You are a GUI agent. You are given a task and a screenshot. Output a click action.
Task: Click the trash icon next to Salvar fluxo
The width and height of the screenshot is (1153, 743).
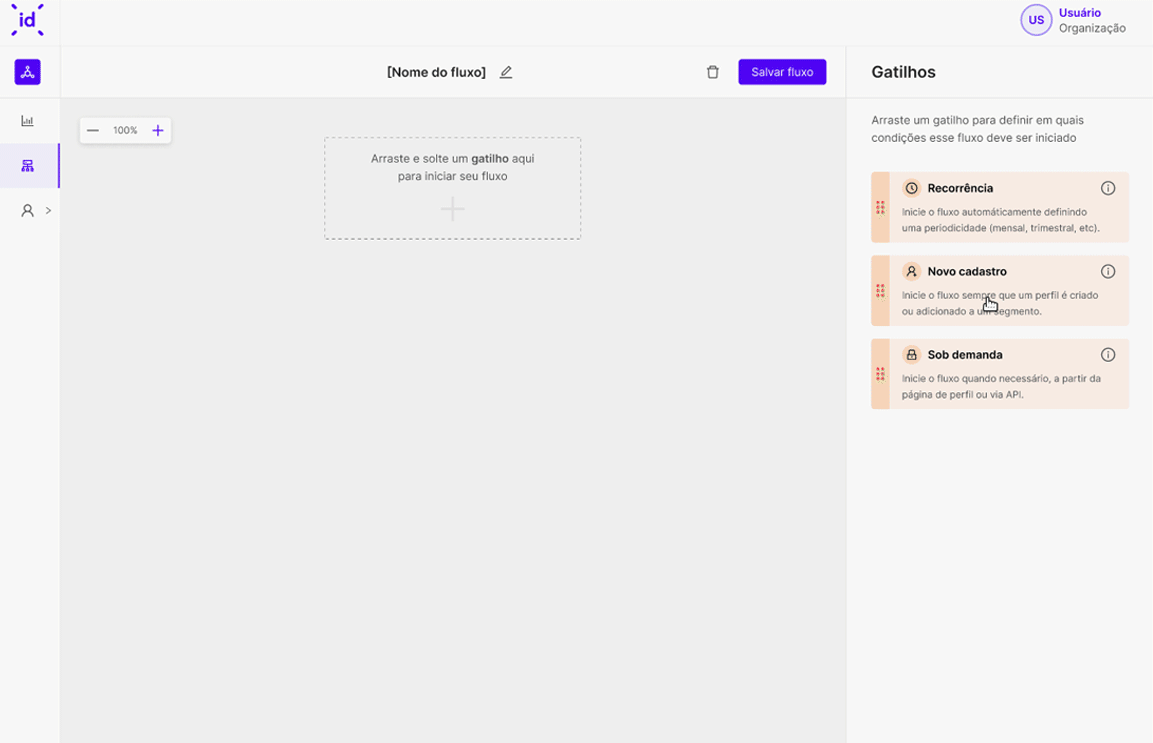click(712, 72)
